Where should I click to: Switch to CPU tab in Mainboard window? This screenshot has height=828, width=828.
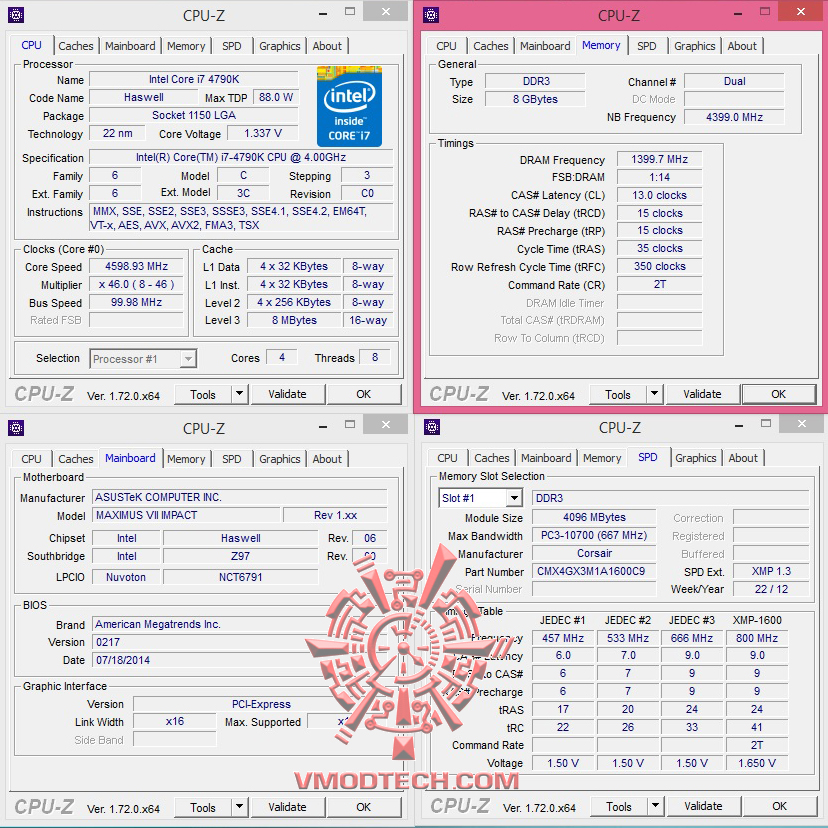(31, 459)
